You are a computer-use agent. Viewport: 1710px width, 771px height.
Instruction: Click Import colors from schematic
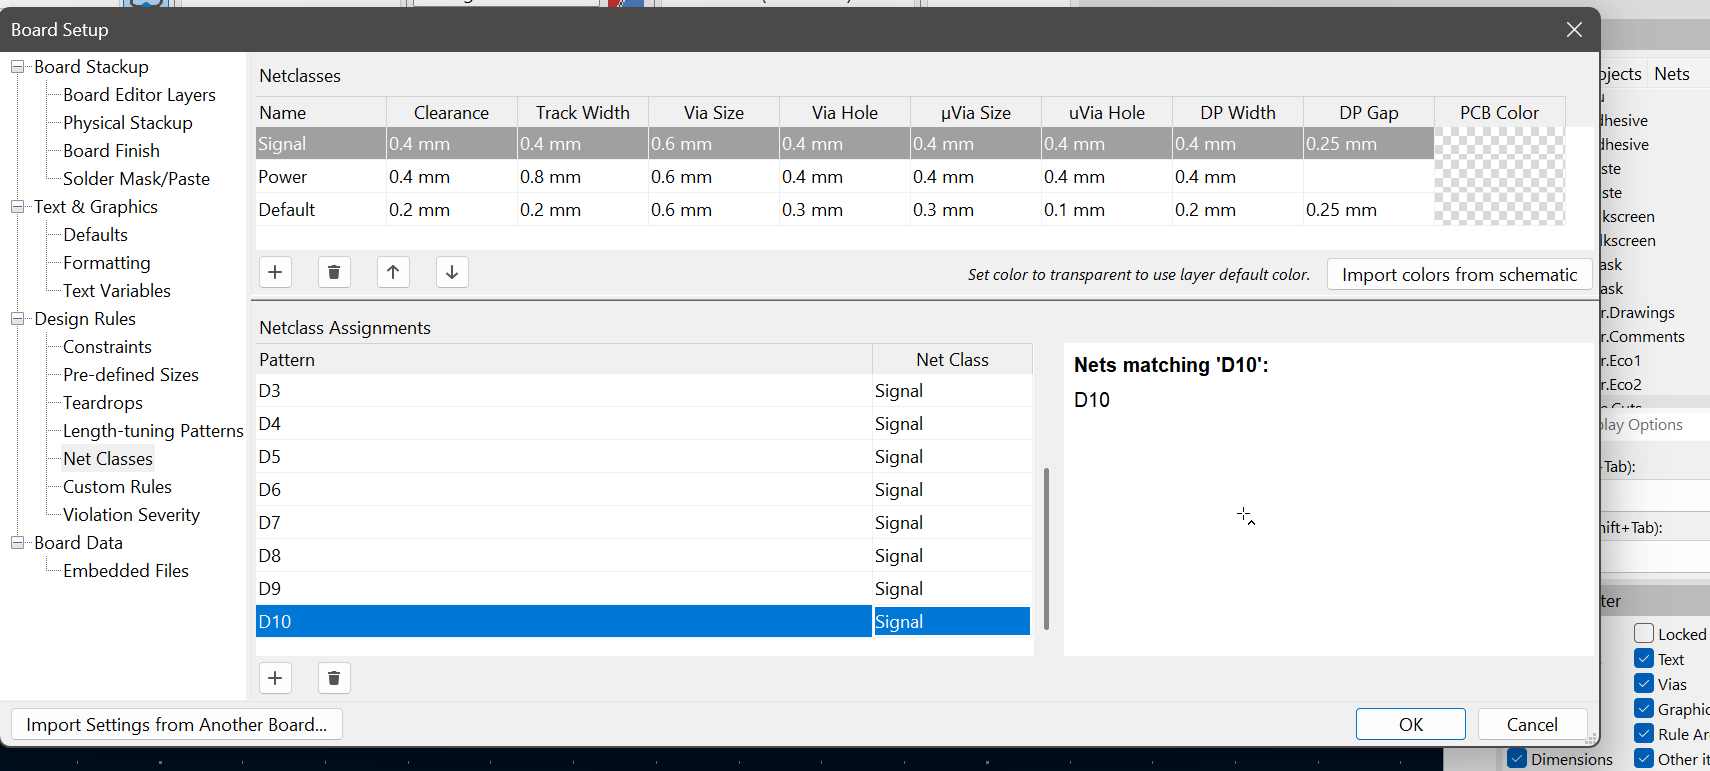tap(1459, 274)
